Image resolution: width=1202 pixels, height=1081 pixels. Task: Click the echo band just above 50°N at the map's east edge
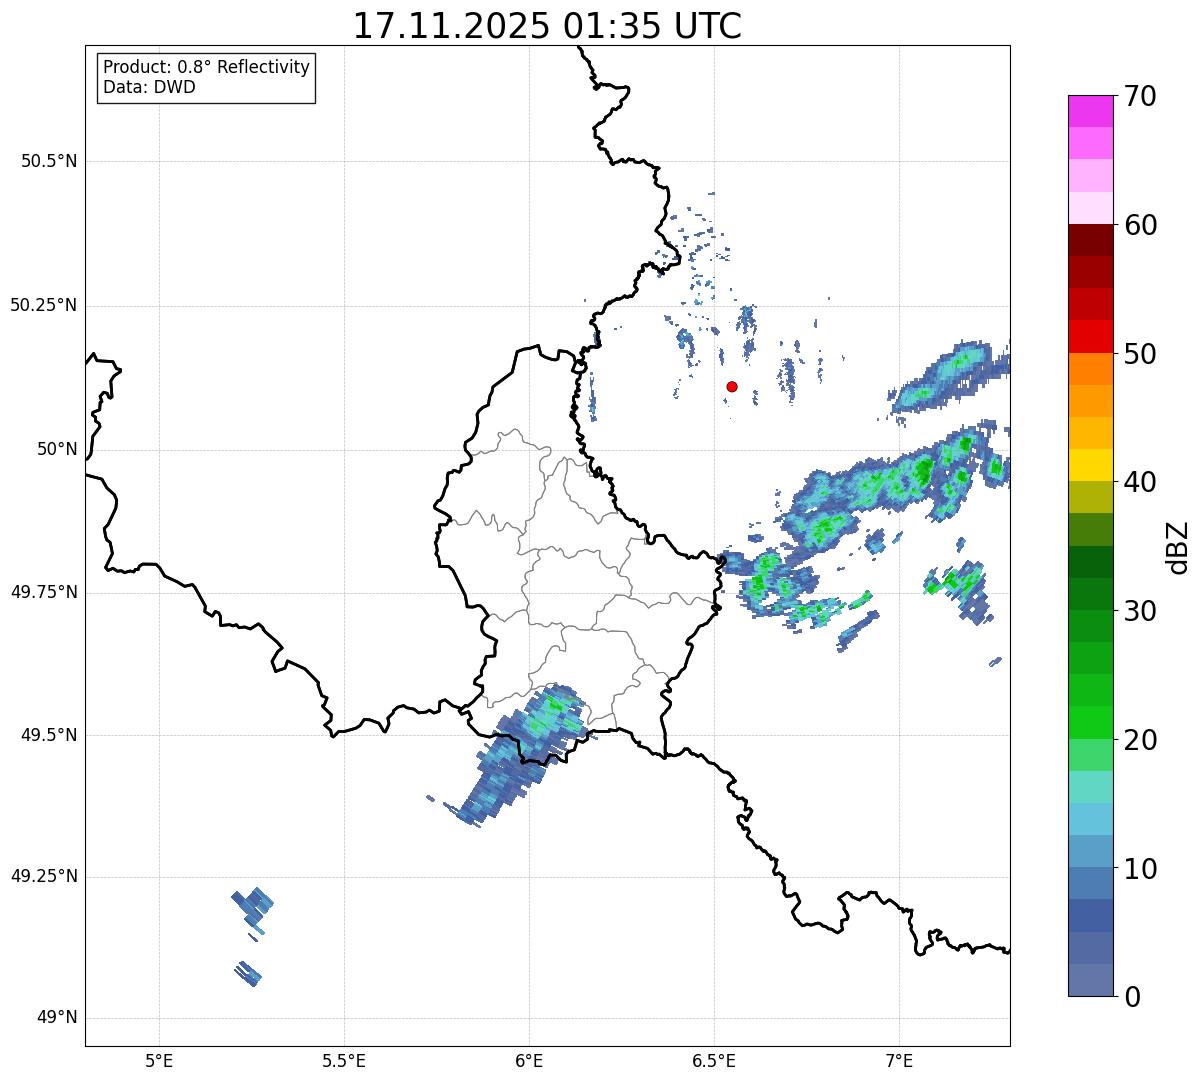950,377
